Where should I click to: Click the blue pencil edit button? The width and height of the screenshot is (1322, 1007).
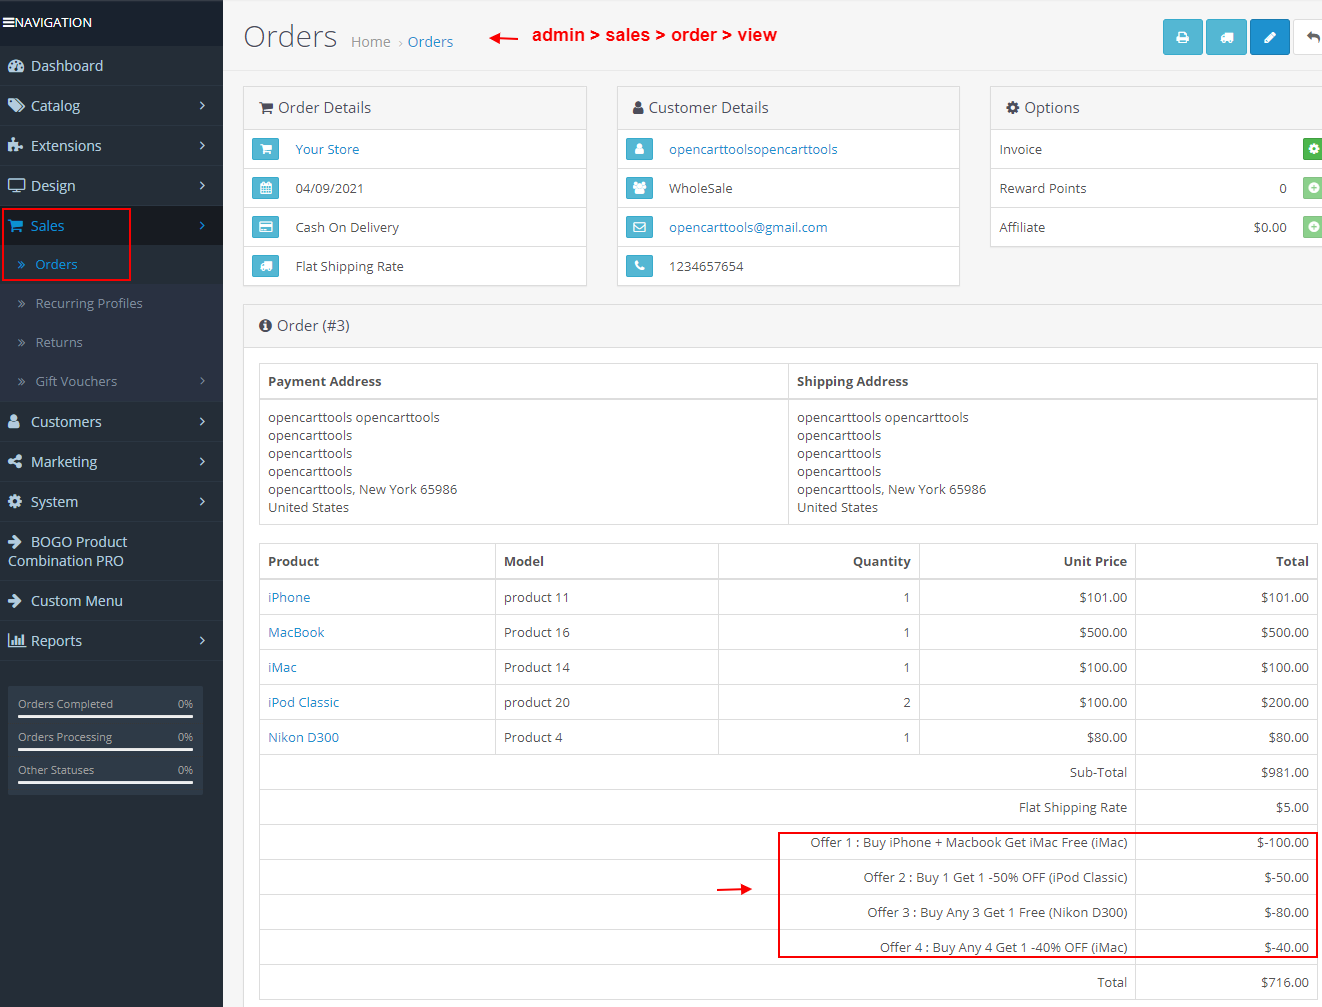[1270, 37]
